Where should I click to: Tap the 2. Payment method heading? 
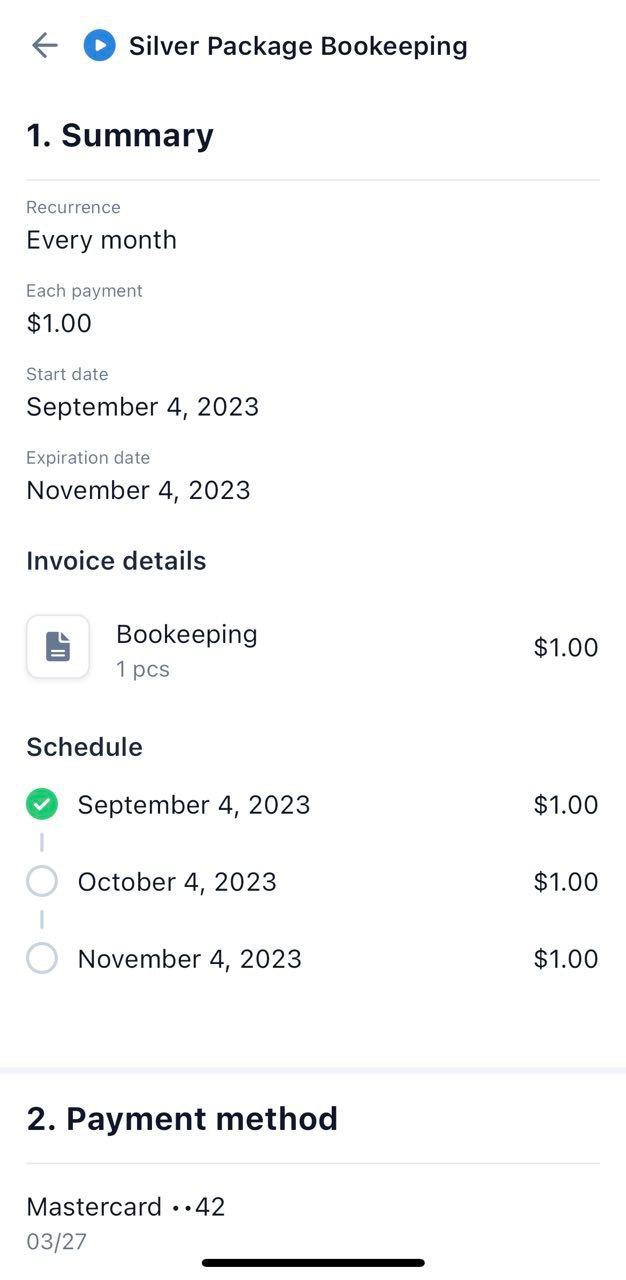[x=182, y=1119]
